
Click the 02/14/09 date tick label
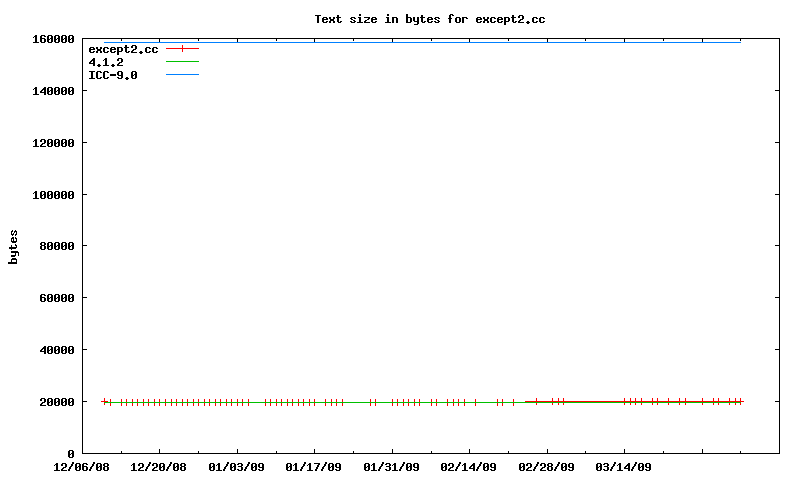(469, 467)
